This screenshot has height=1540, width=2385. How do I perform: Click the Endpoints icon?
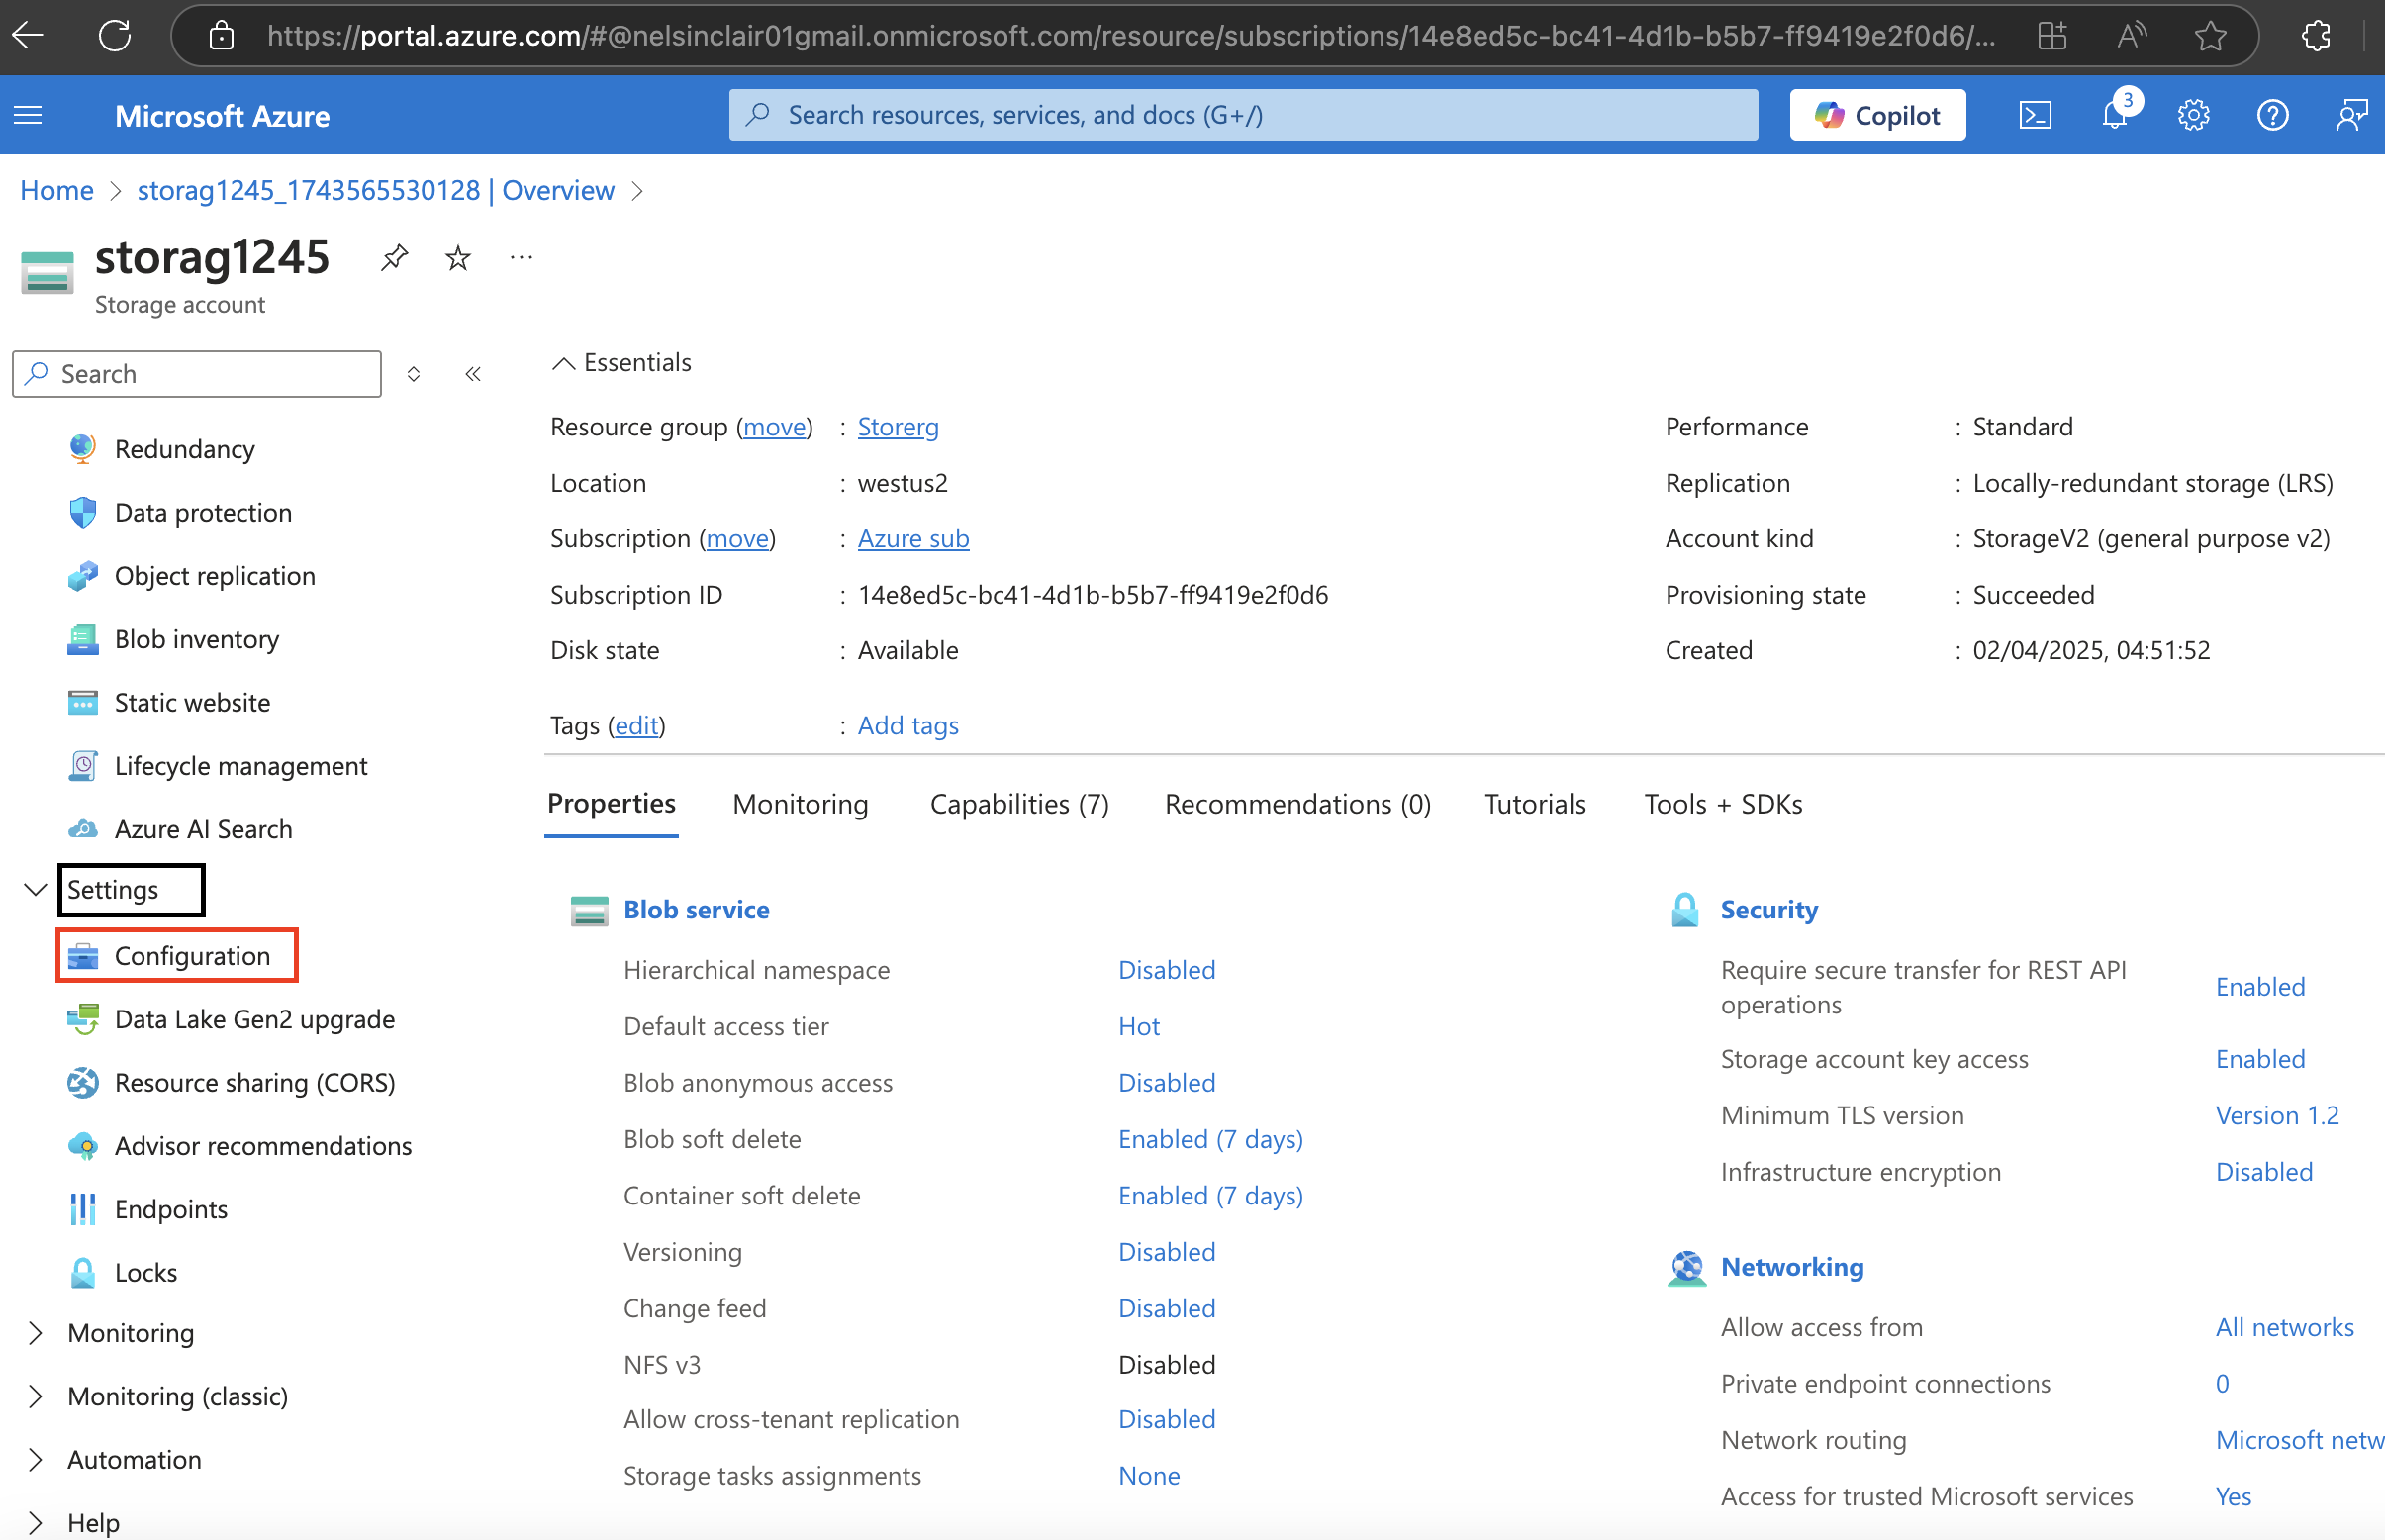(x=83, y=1209)
